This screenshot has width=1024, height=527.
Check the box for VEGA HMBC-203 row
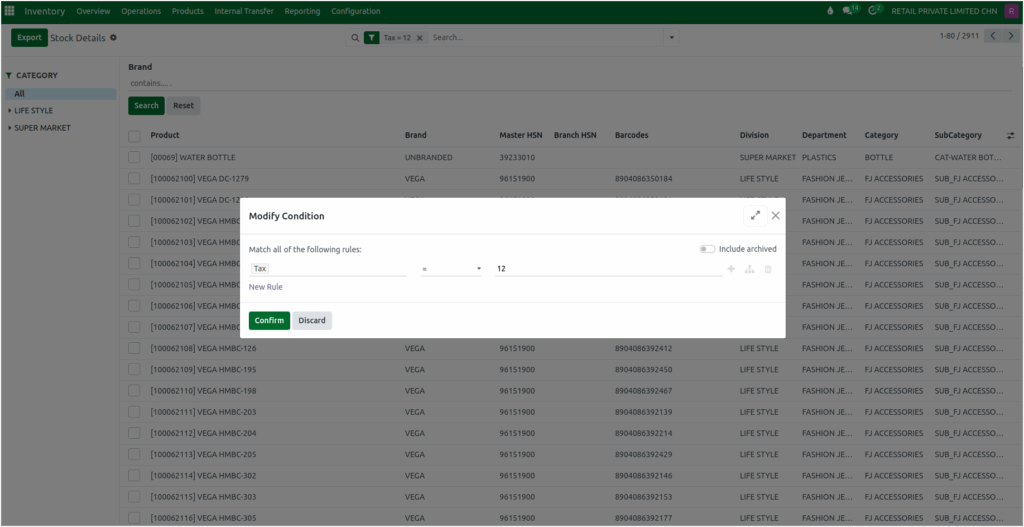click(134, 412)
